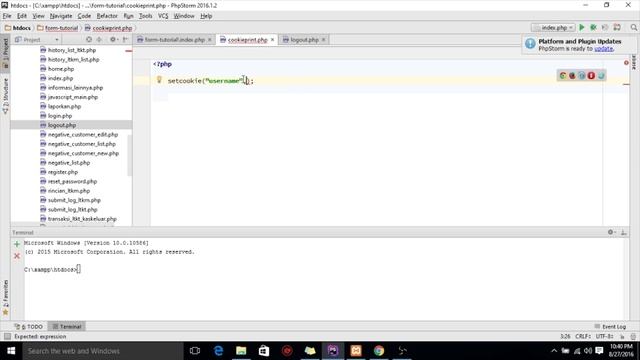The width and height of the screenshot is (640, 360).
Task: Click the intention lightbulb in editor gutter
Action: click(x=159, y=80)
